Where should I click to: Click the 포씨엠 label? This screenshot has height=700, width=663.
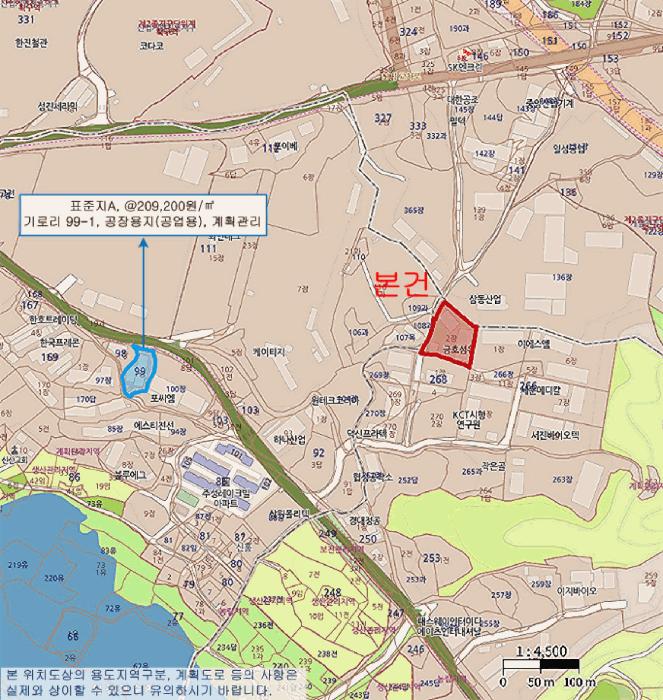click(x=163, y=399)
